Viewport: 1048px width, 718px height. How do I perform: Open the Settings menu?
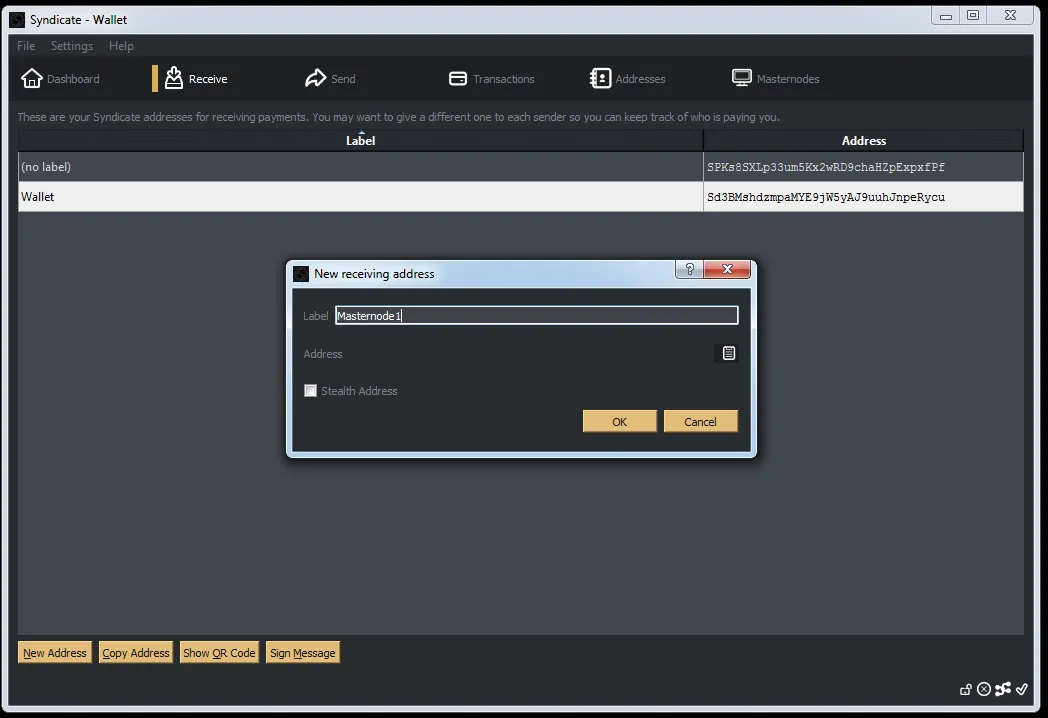click(x=72, y=45)
